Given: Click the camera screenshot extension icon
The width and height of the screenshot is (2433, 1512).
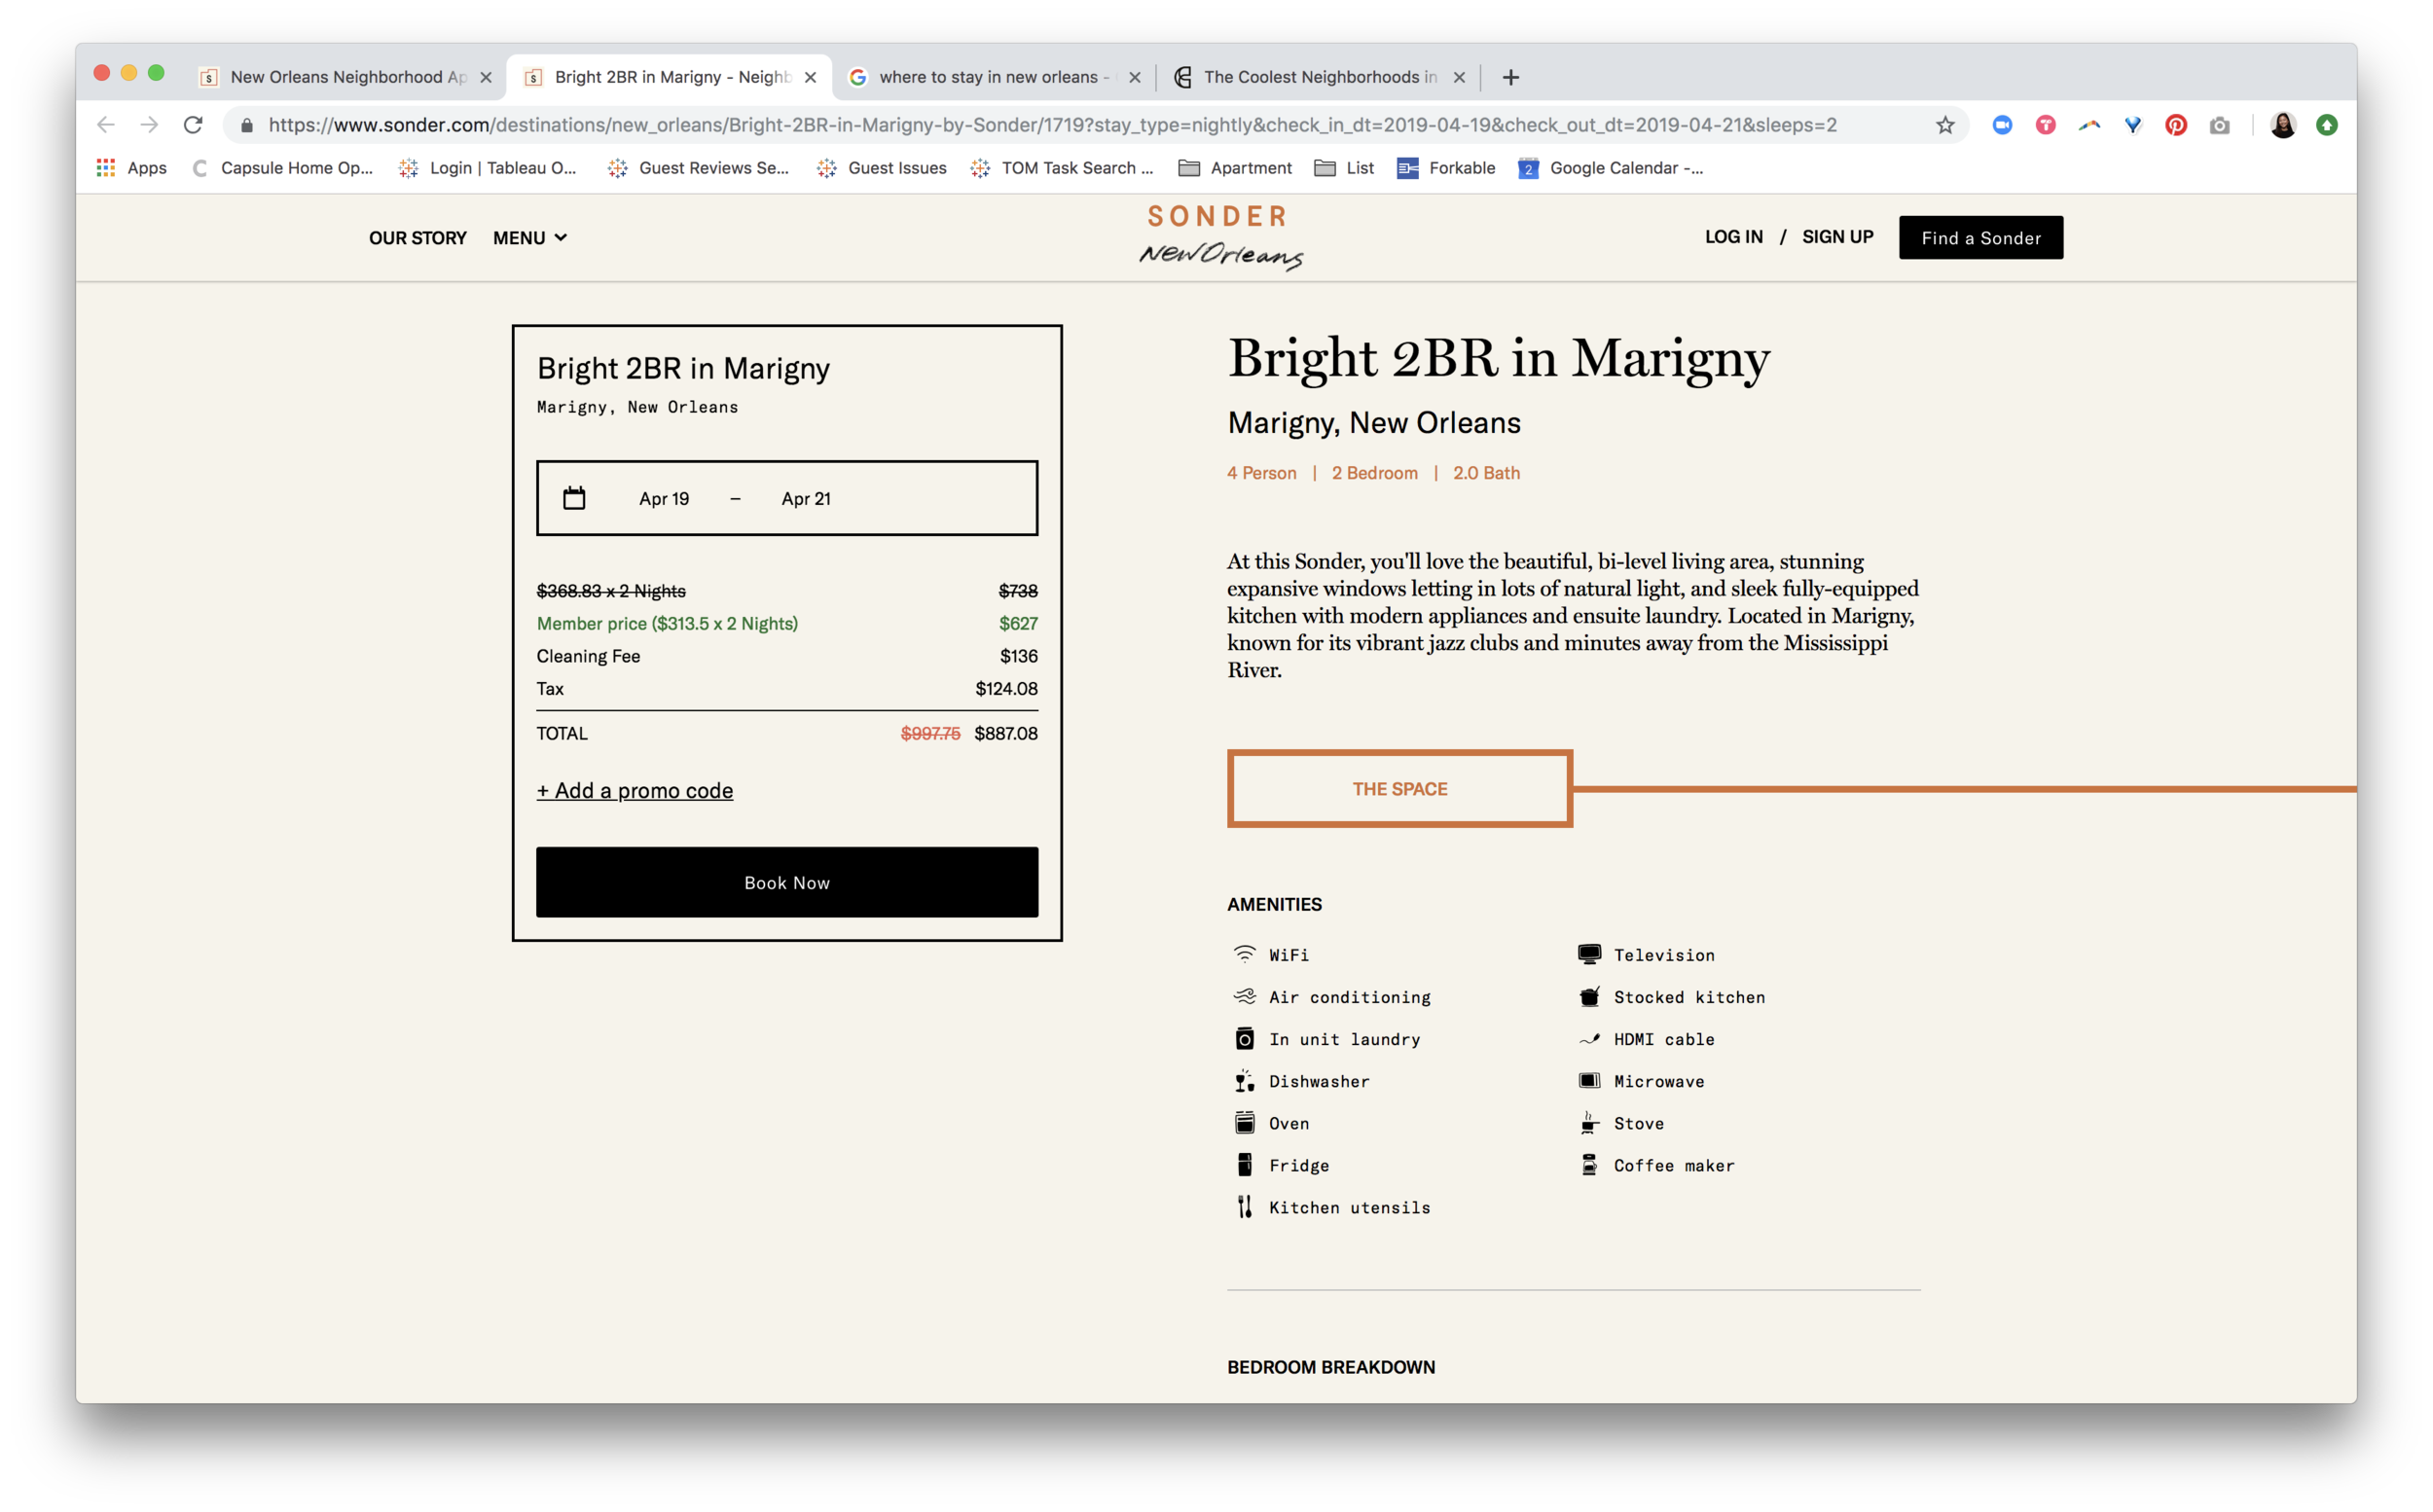Looking at the screenshot, I should click(x=2219, y=125).
